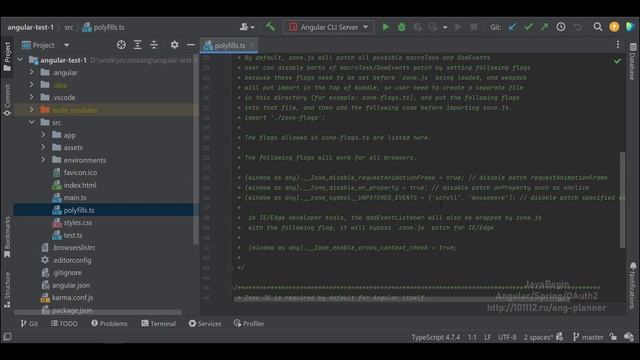Collapse the src folder
Image resolution: width=640 pixels, height=360 pixels.
31,122
